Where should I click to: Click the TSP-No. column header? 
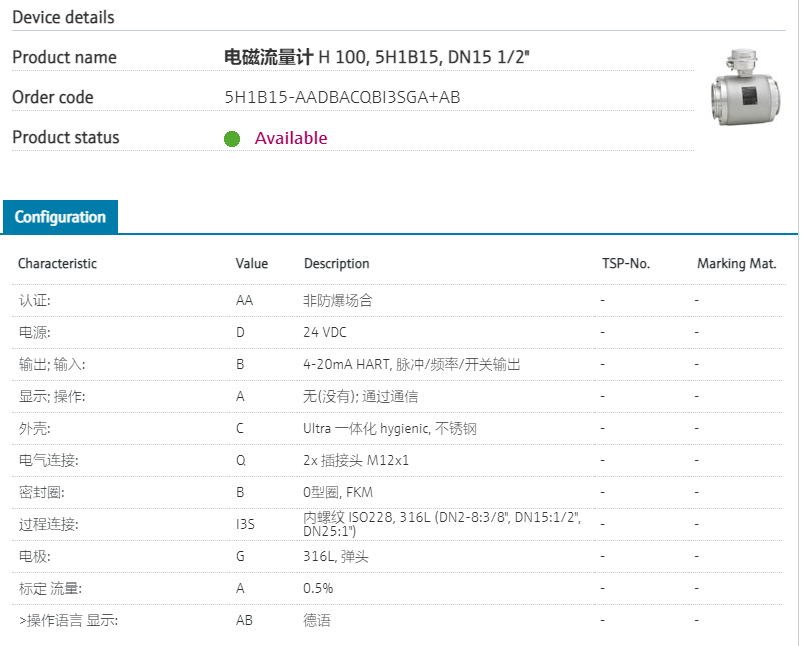tap(626, 264)
